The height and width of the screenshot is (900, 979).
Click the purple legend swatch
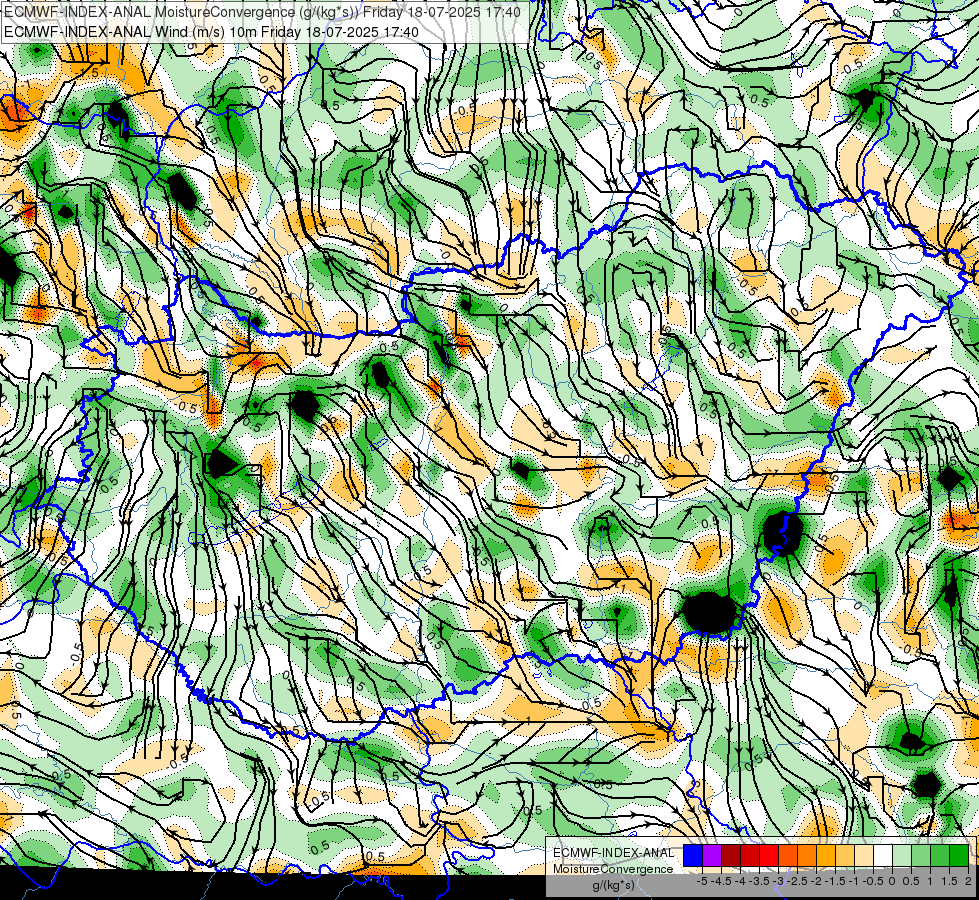712,856
